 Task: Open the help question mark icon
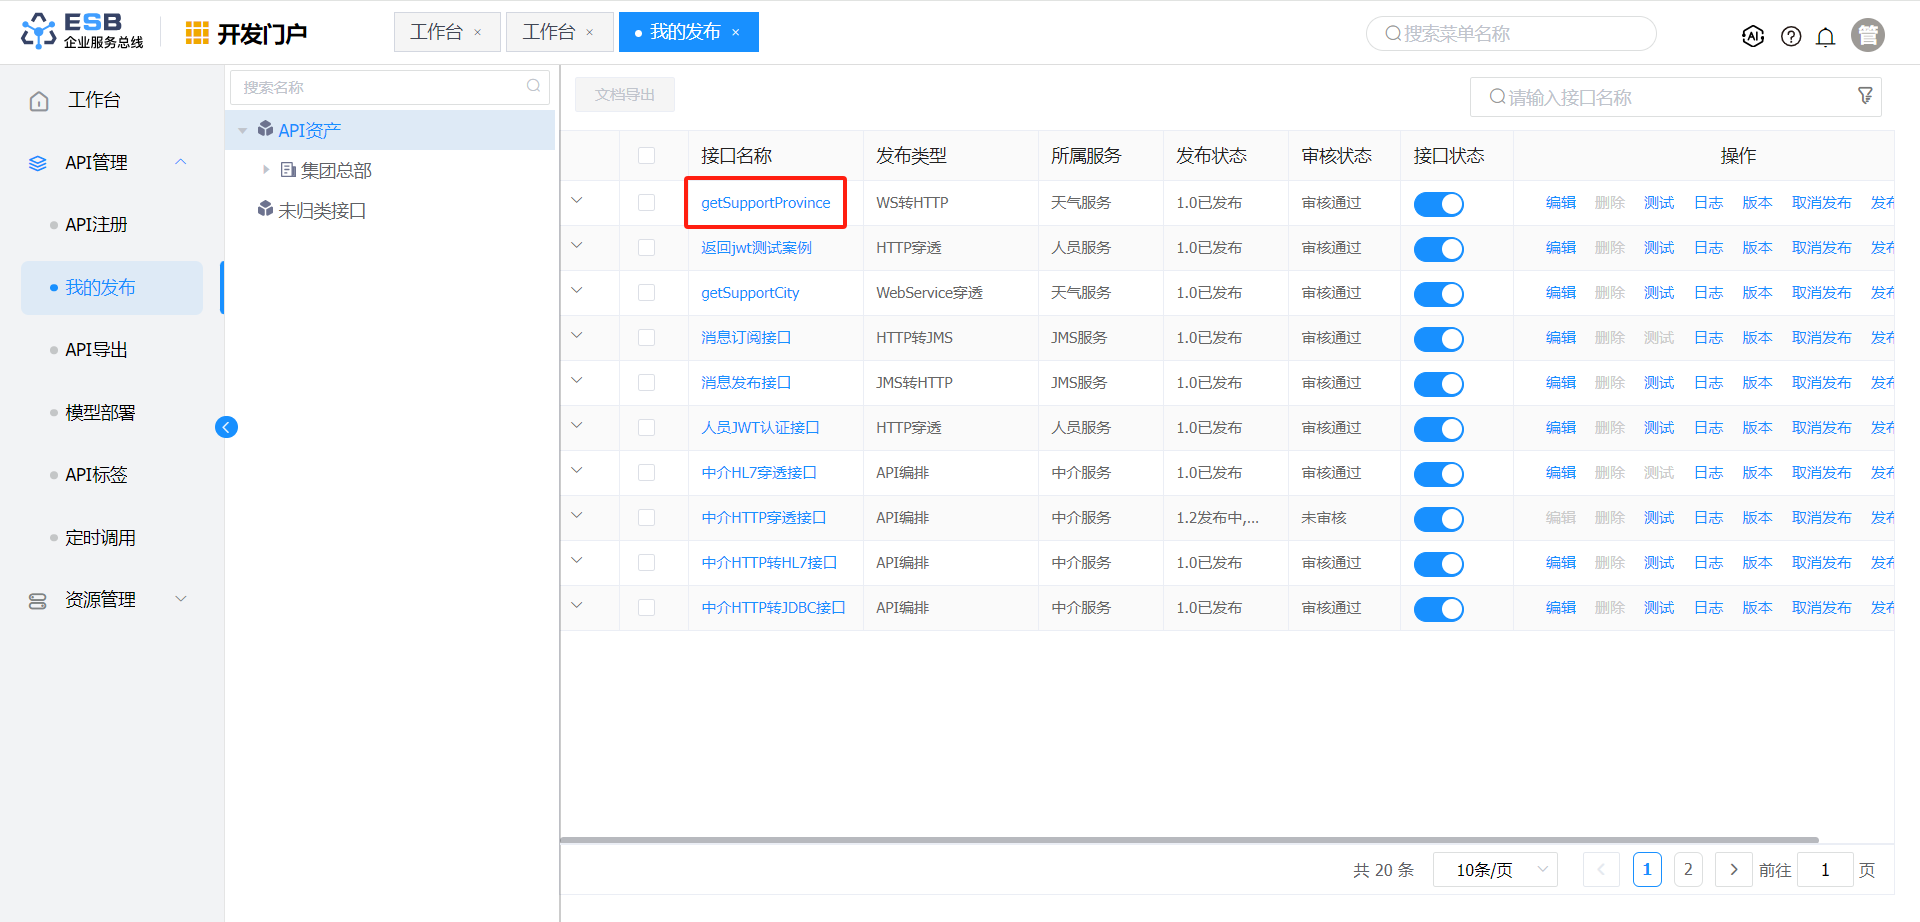point(1790,36)
